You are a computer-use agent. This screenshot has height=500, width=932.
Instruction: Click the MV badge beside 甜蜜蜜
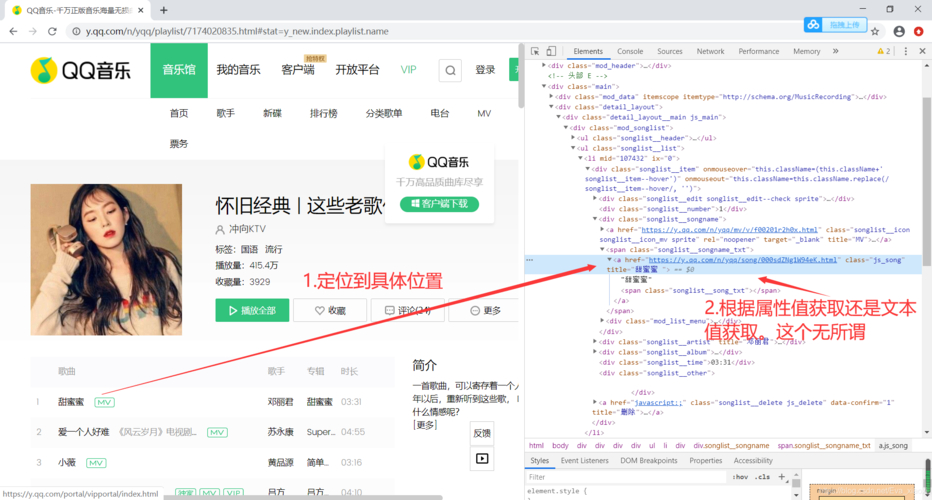[105, 402]
